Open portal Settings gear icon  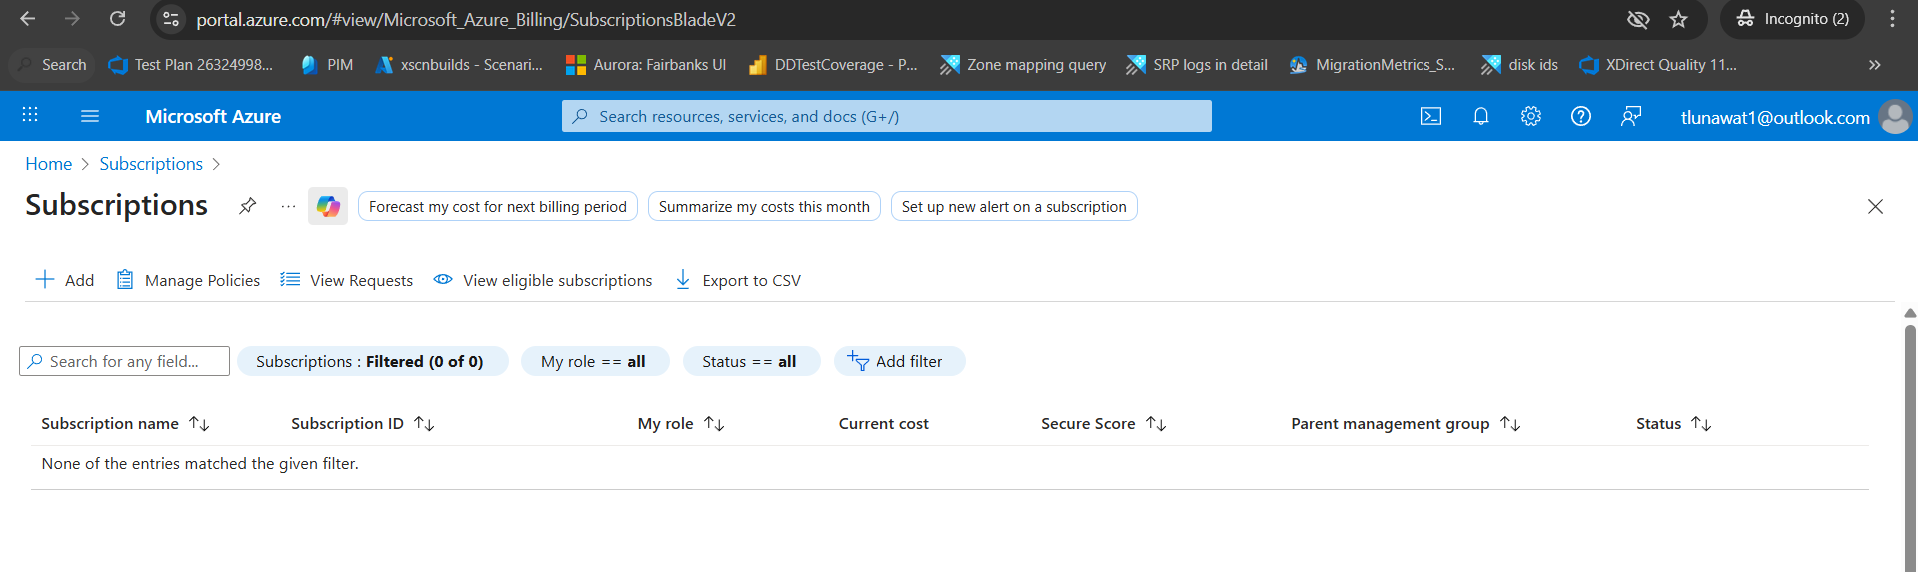pos(1531,116)
